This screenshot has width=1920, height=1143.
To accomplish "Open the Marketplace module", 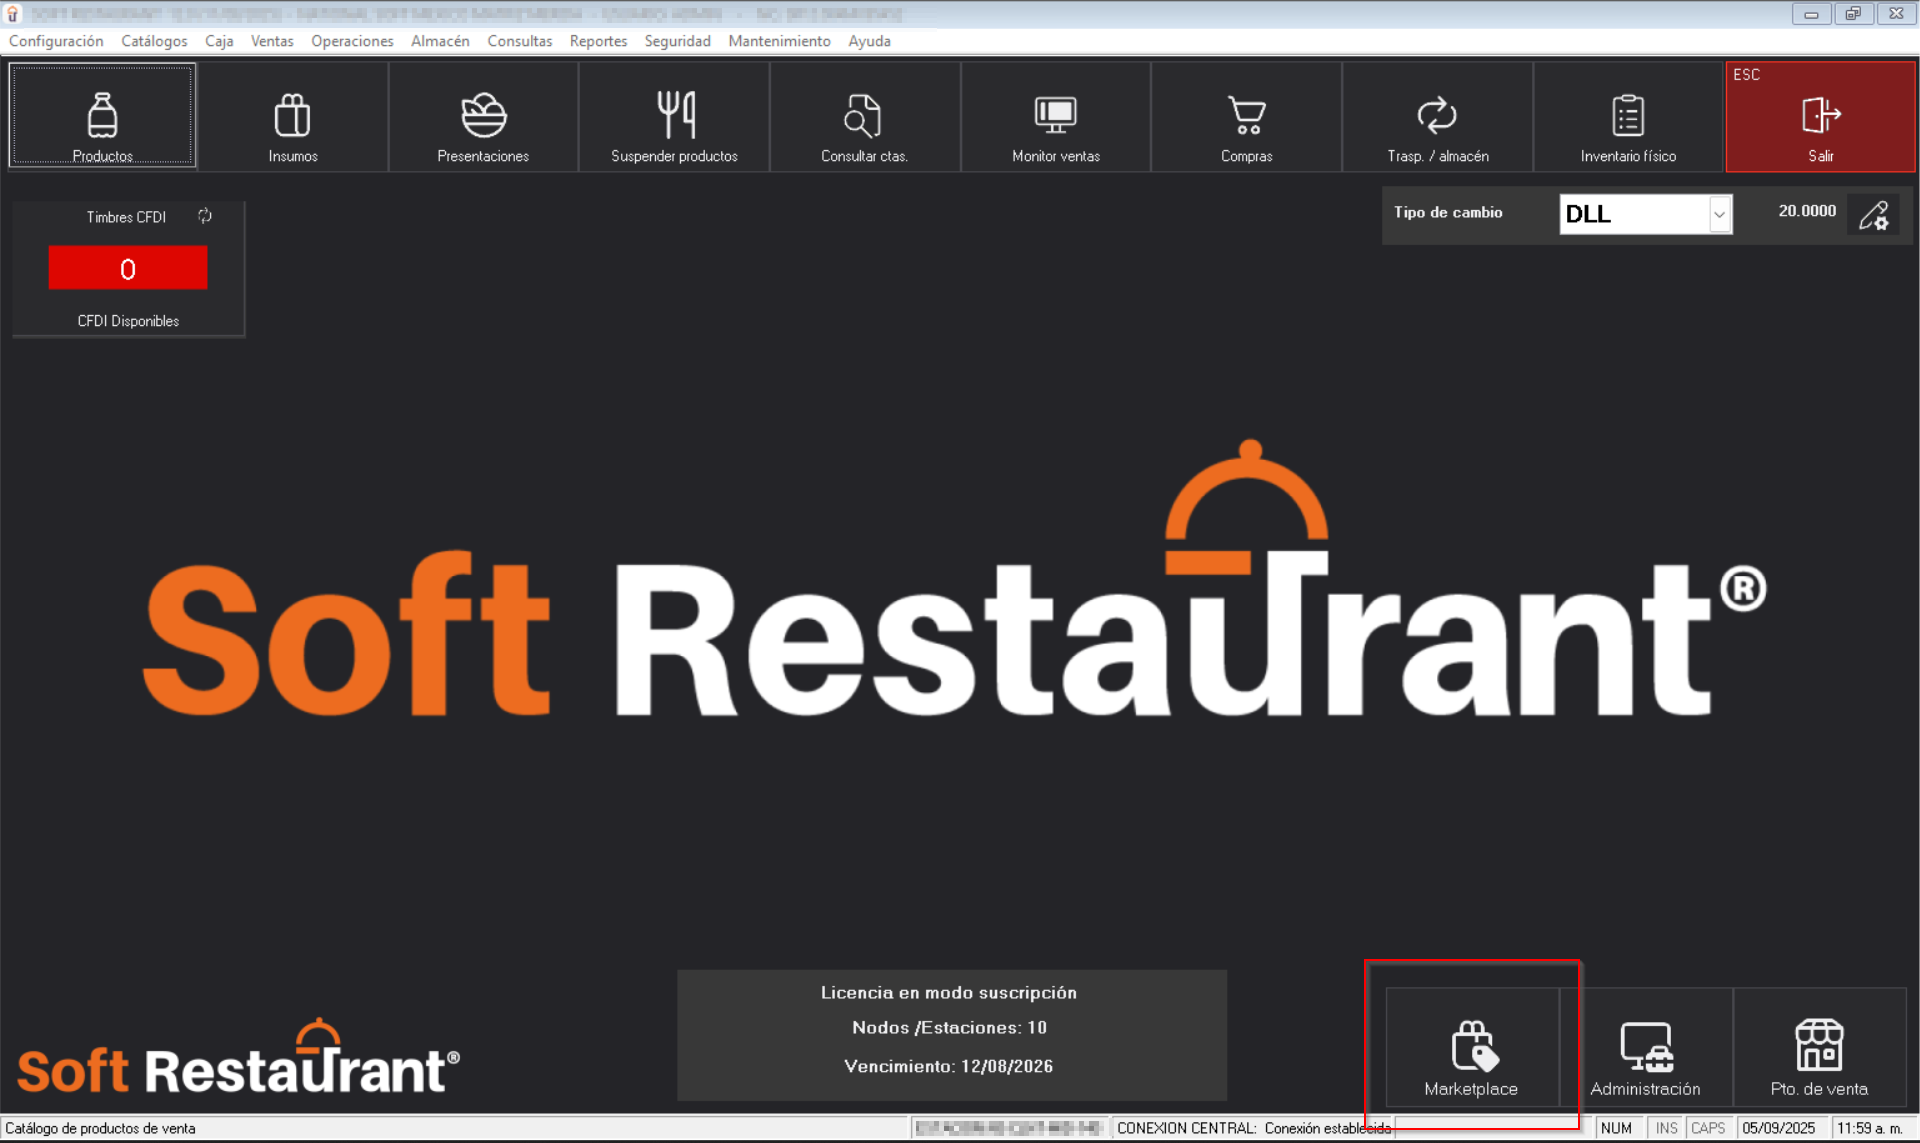I will pos(1471,1048).
